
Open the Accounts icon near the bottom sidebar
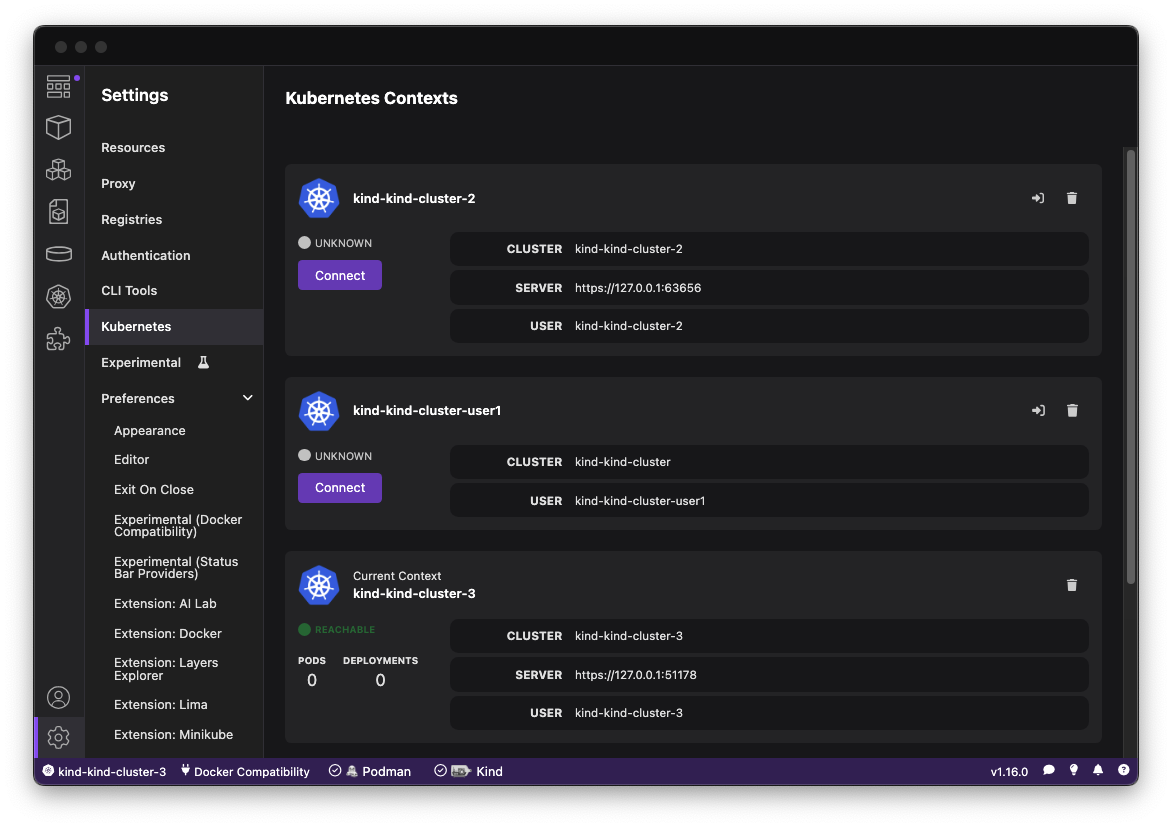coord(58,697)
